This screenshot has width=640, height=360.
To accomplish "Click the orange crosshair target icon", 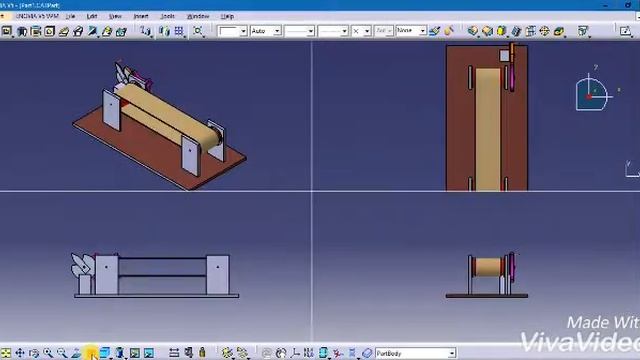I will (x=544, y=31).
